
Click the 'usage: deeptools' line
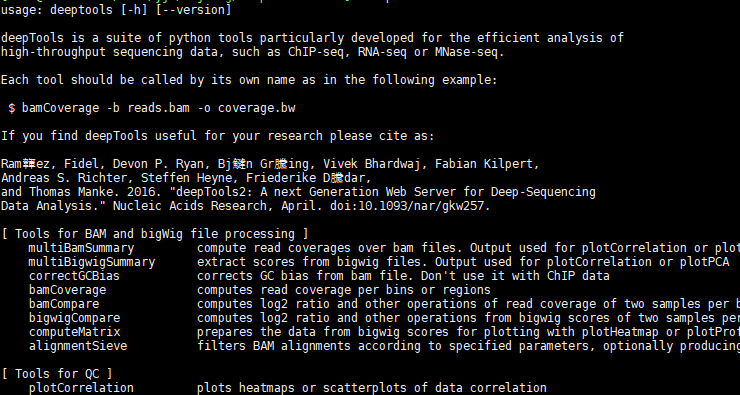57,10
